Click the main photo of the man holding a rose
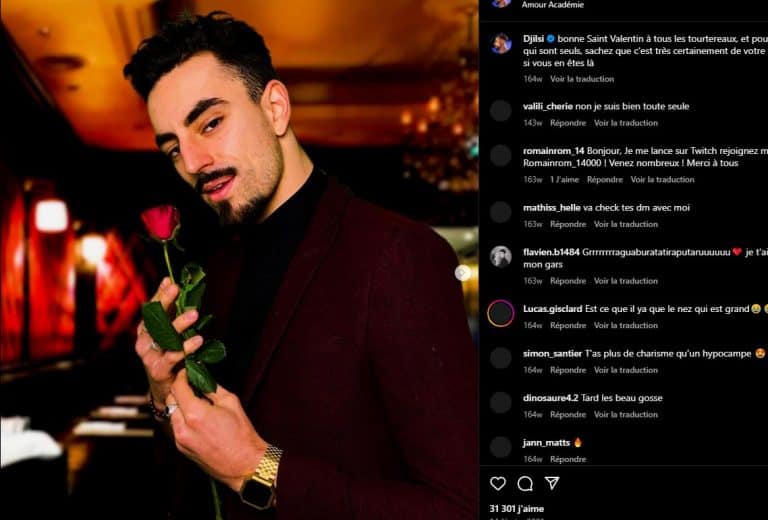This screenshot has height=520, width=768. [239, 260]
